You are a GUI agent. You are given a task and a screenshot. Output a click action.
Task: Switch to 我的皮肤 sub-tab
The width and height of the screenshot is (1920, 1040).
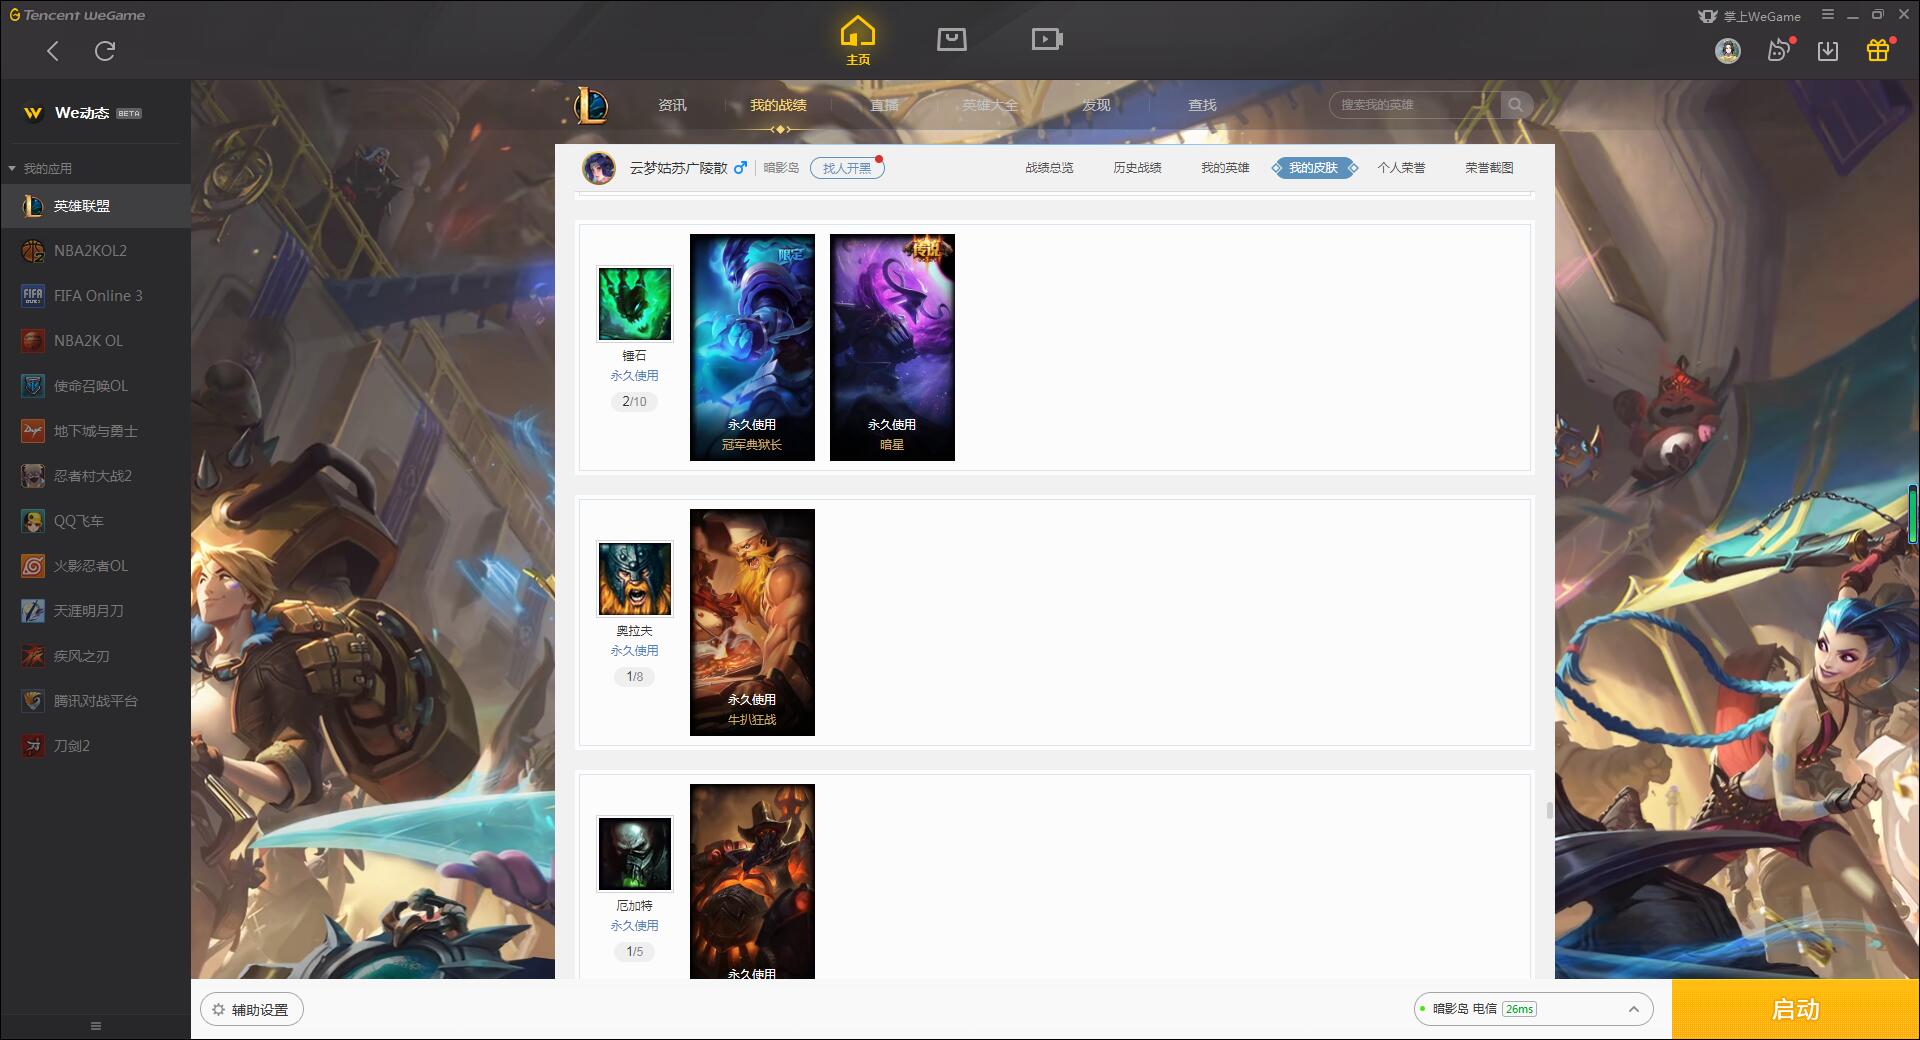point(1314,168)
